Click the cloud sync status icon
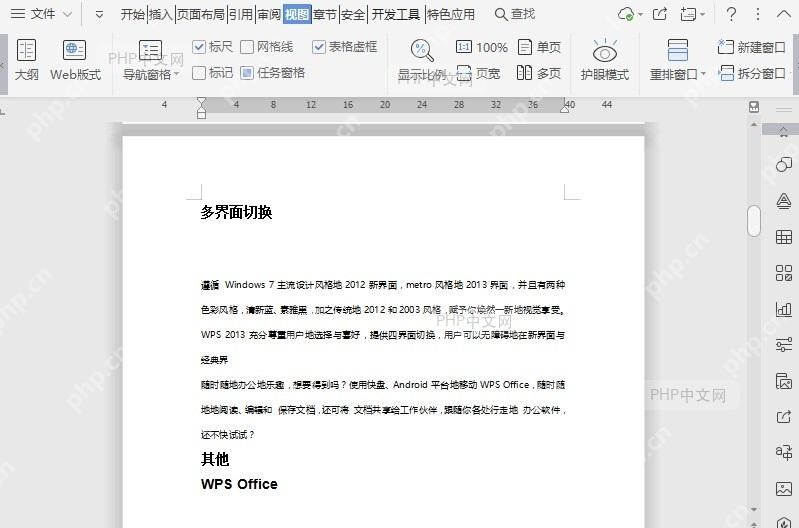Screen dimensions: 799x528 click(626, 14)
